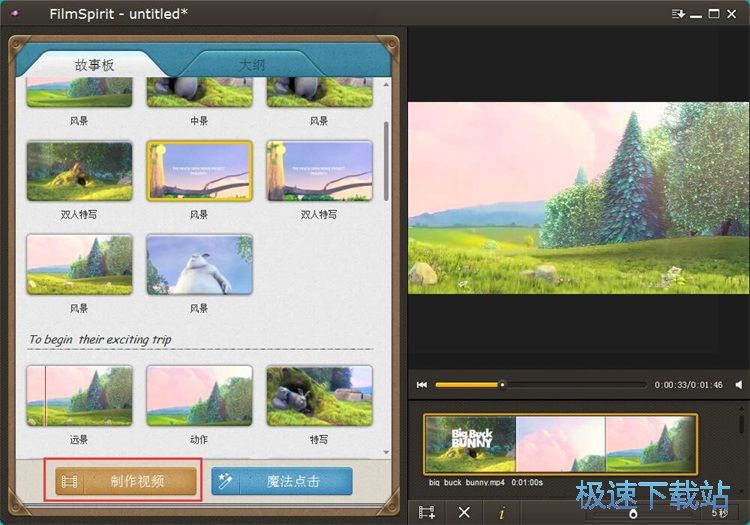The image size is (750, 525).
Task: Rewind preview to the start
Action: (x=422, y=384)
